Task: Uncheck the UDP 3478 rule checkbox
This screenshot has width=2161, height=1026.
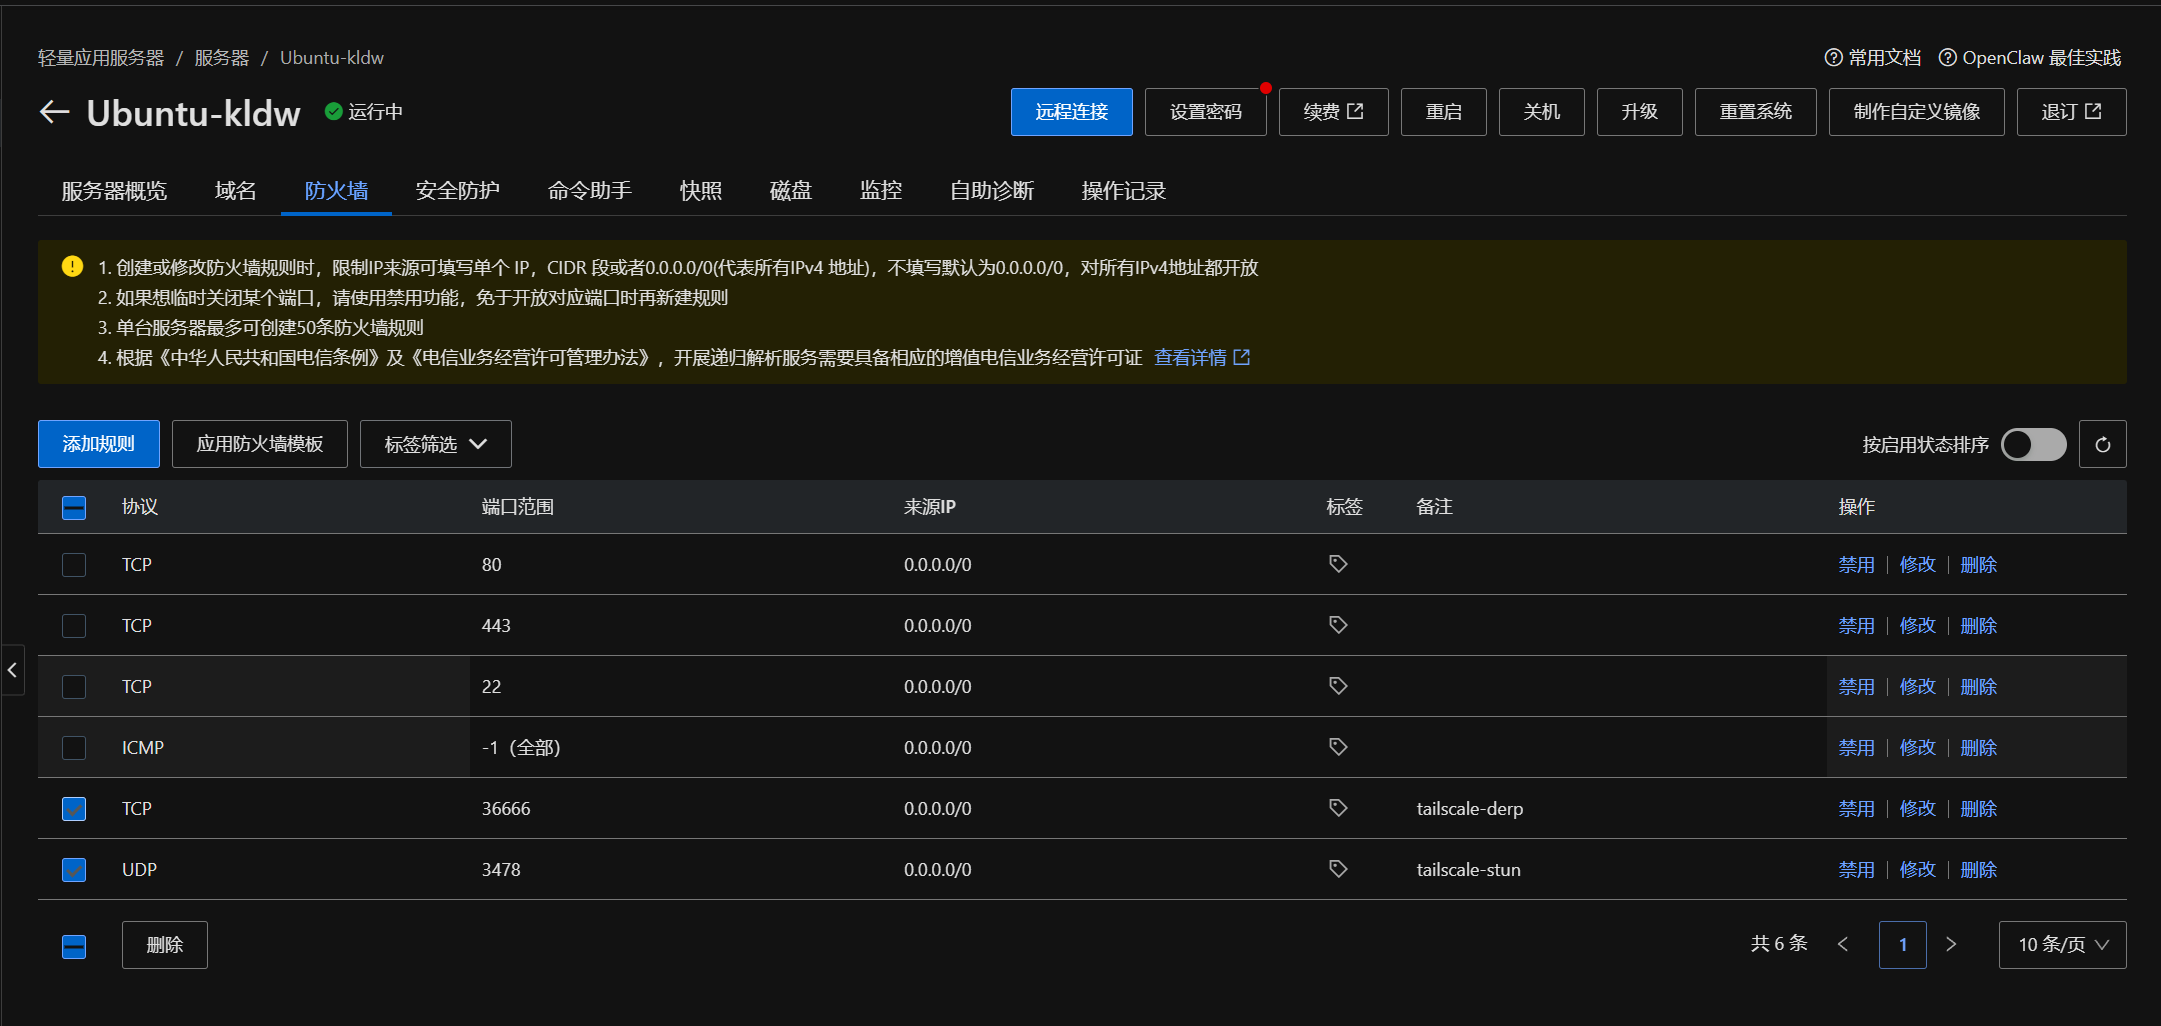Action: (74, 870)
